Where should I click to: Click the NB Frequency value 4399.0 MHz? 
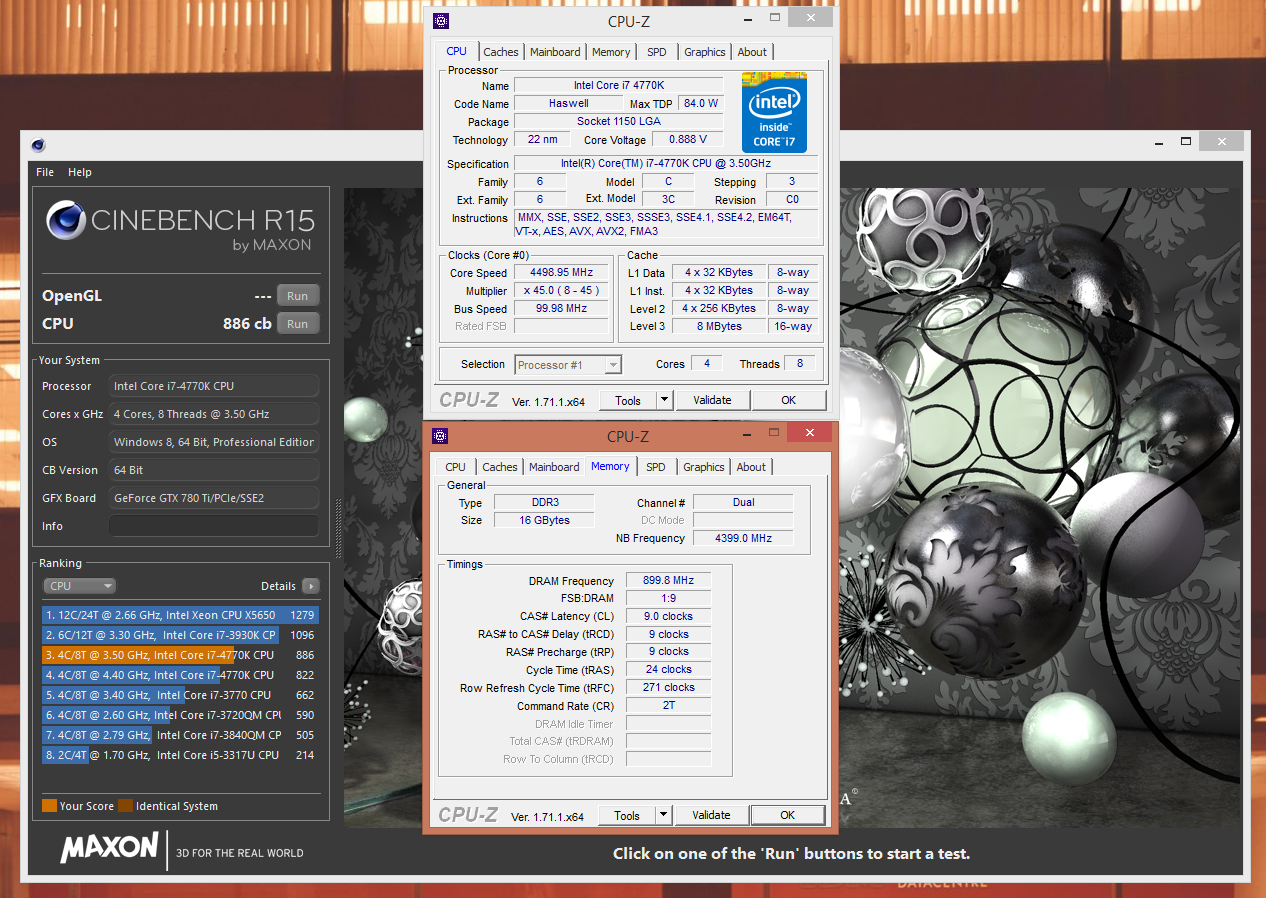click(x=743, y=538)
